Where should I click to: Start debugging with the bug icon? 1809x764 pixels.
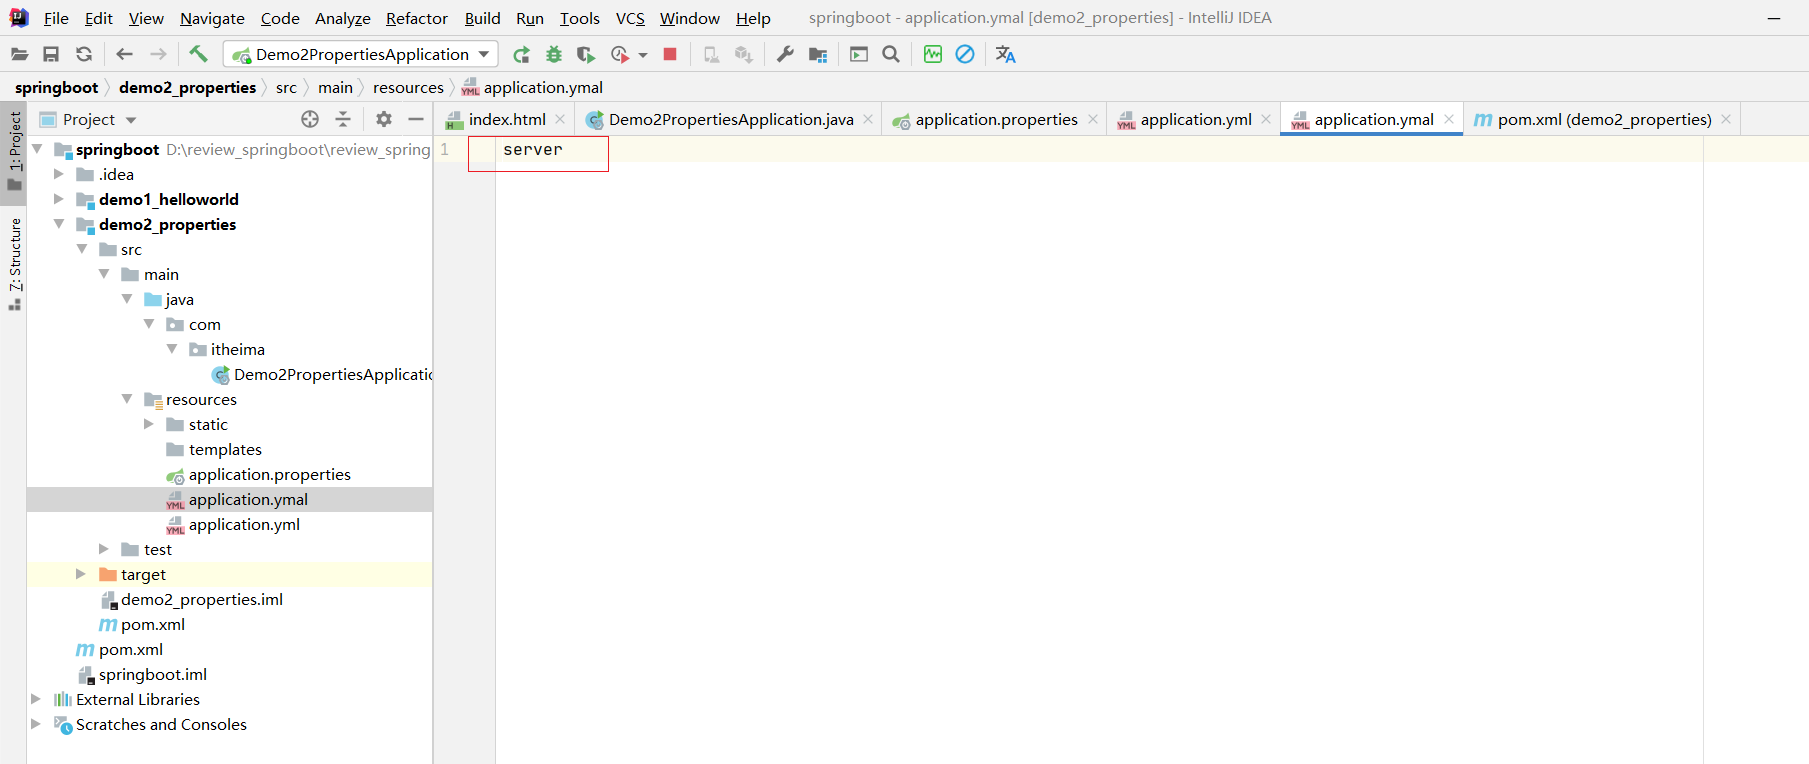coord(554,55)
